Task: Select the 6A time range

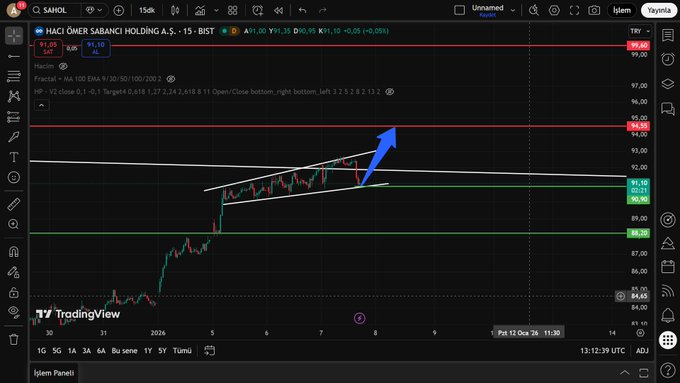Action: click(101, 350)
